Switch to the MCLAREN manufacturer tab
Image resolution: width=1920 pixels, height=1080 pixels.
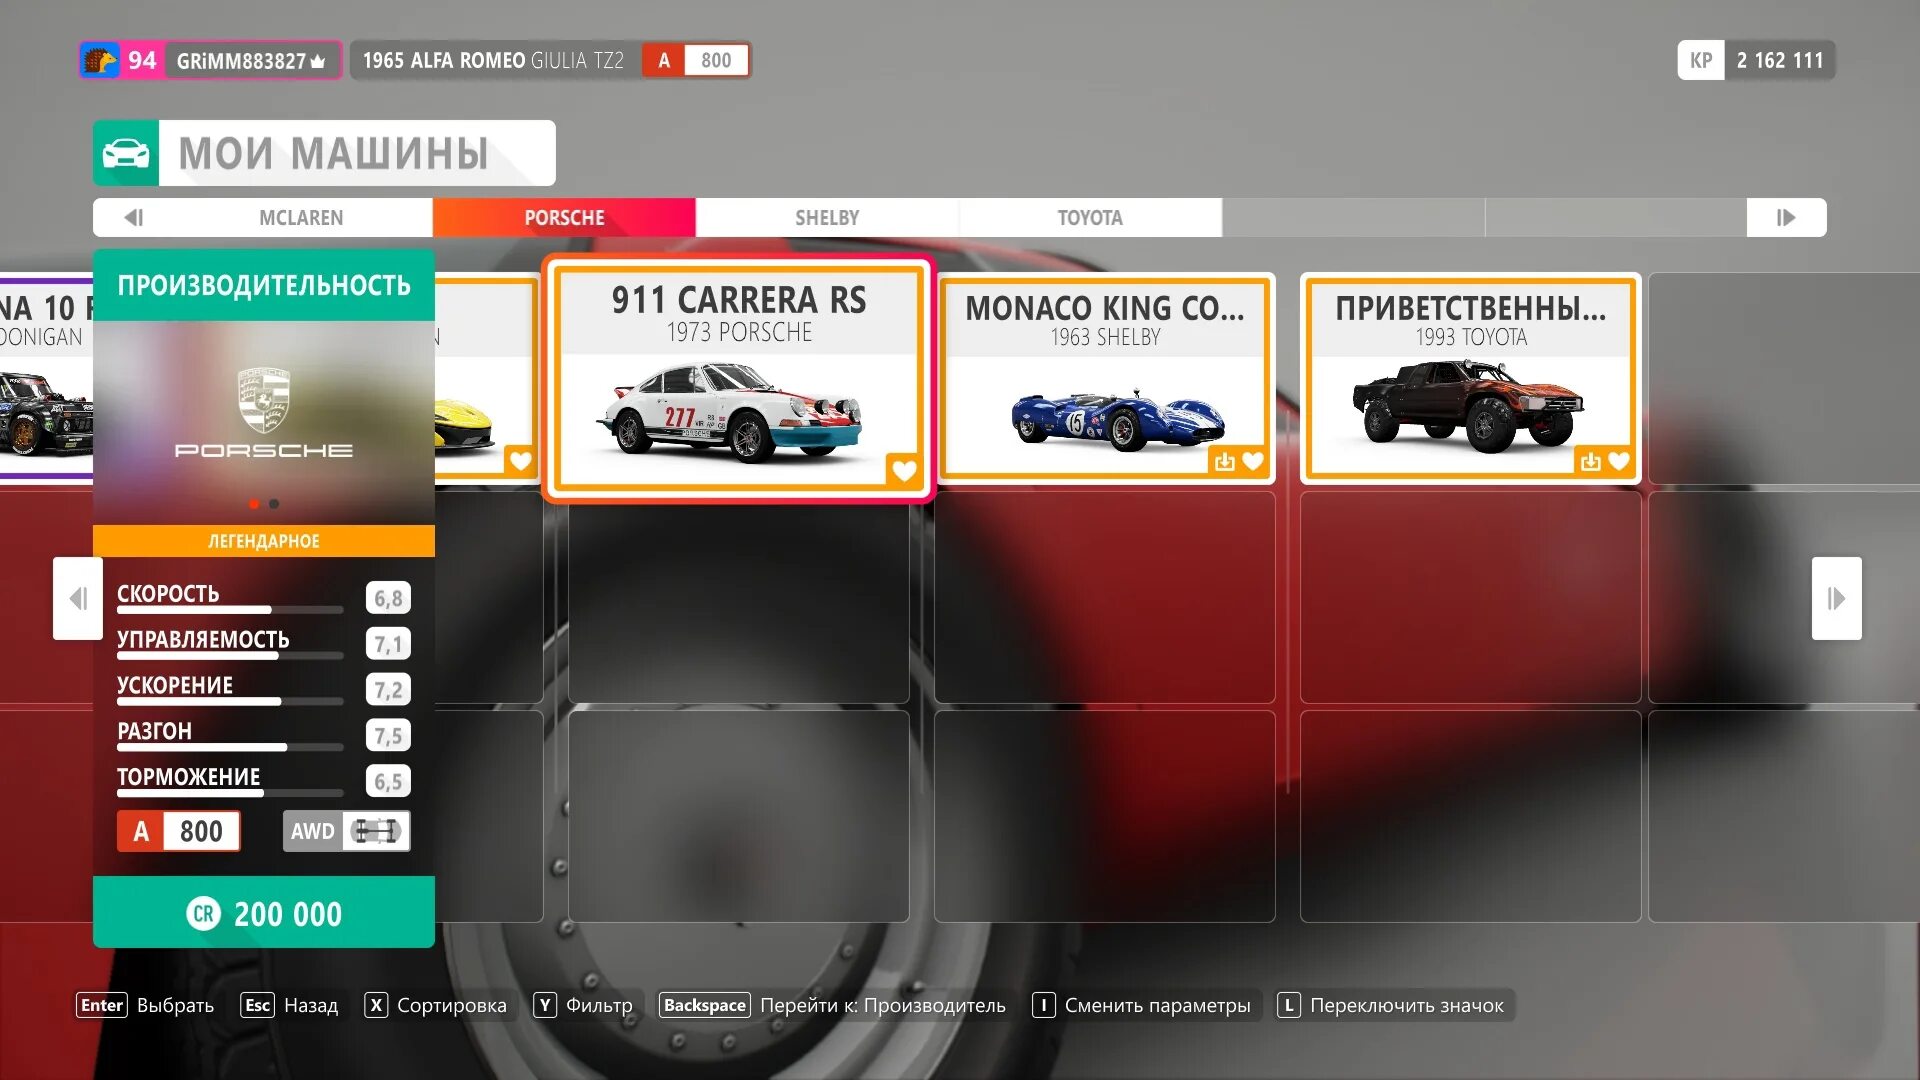(301, 217)
